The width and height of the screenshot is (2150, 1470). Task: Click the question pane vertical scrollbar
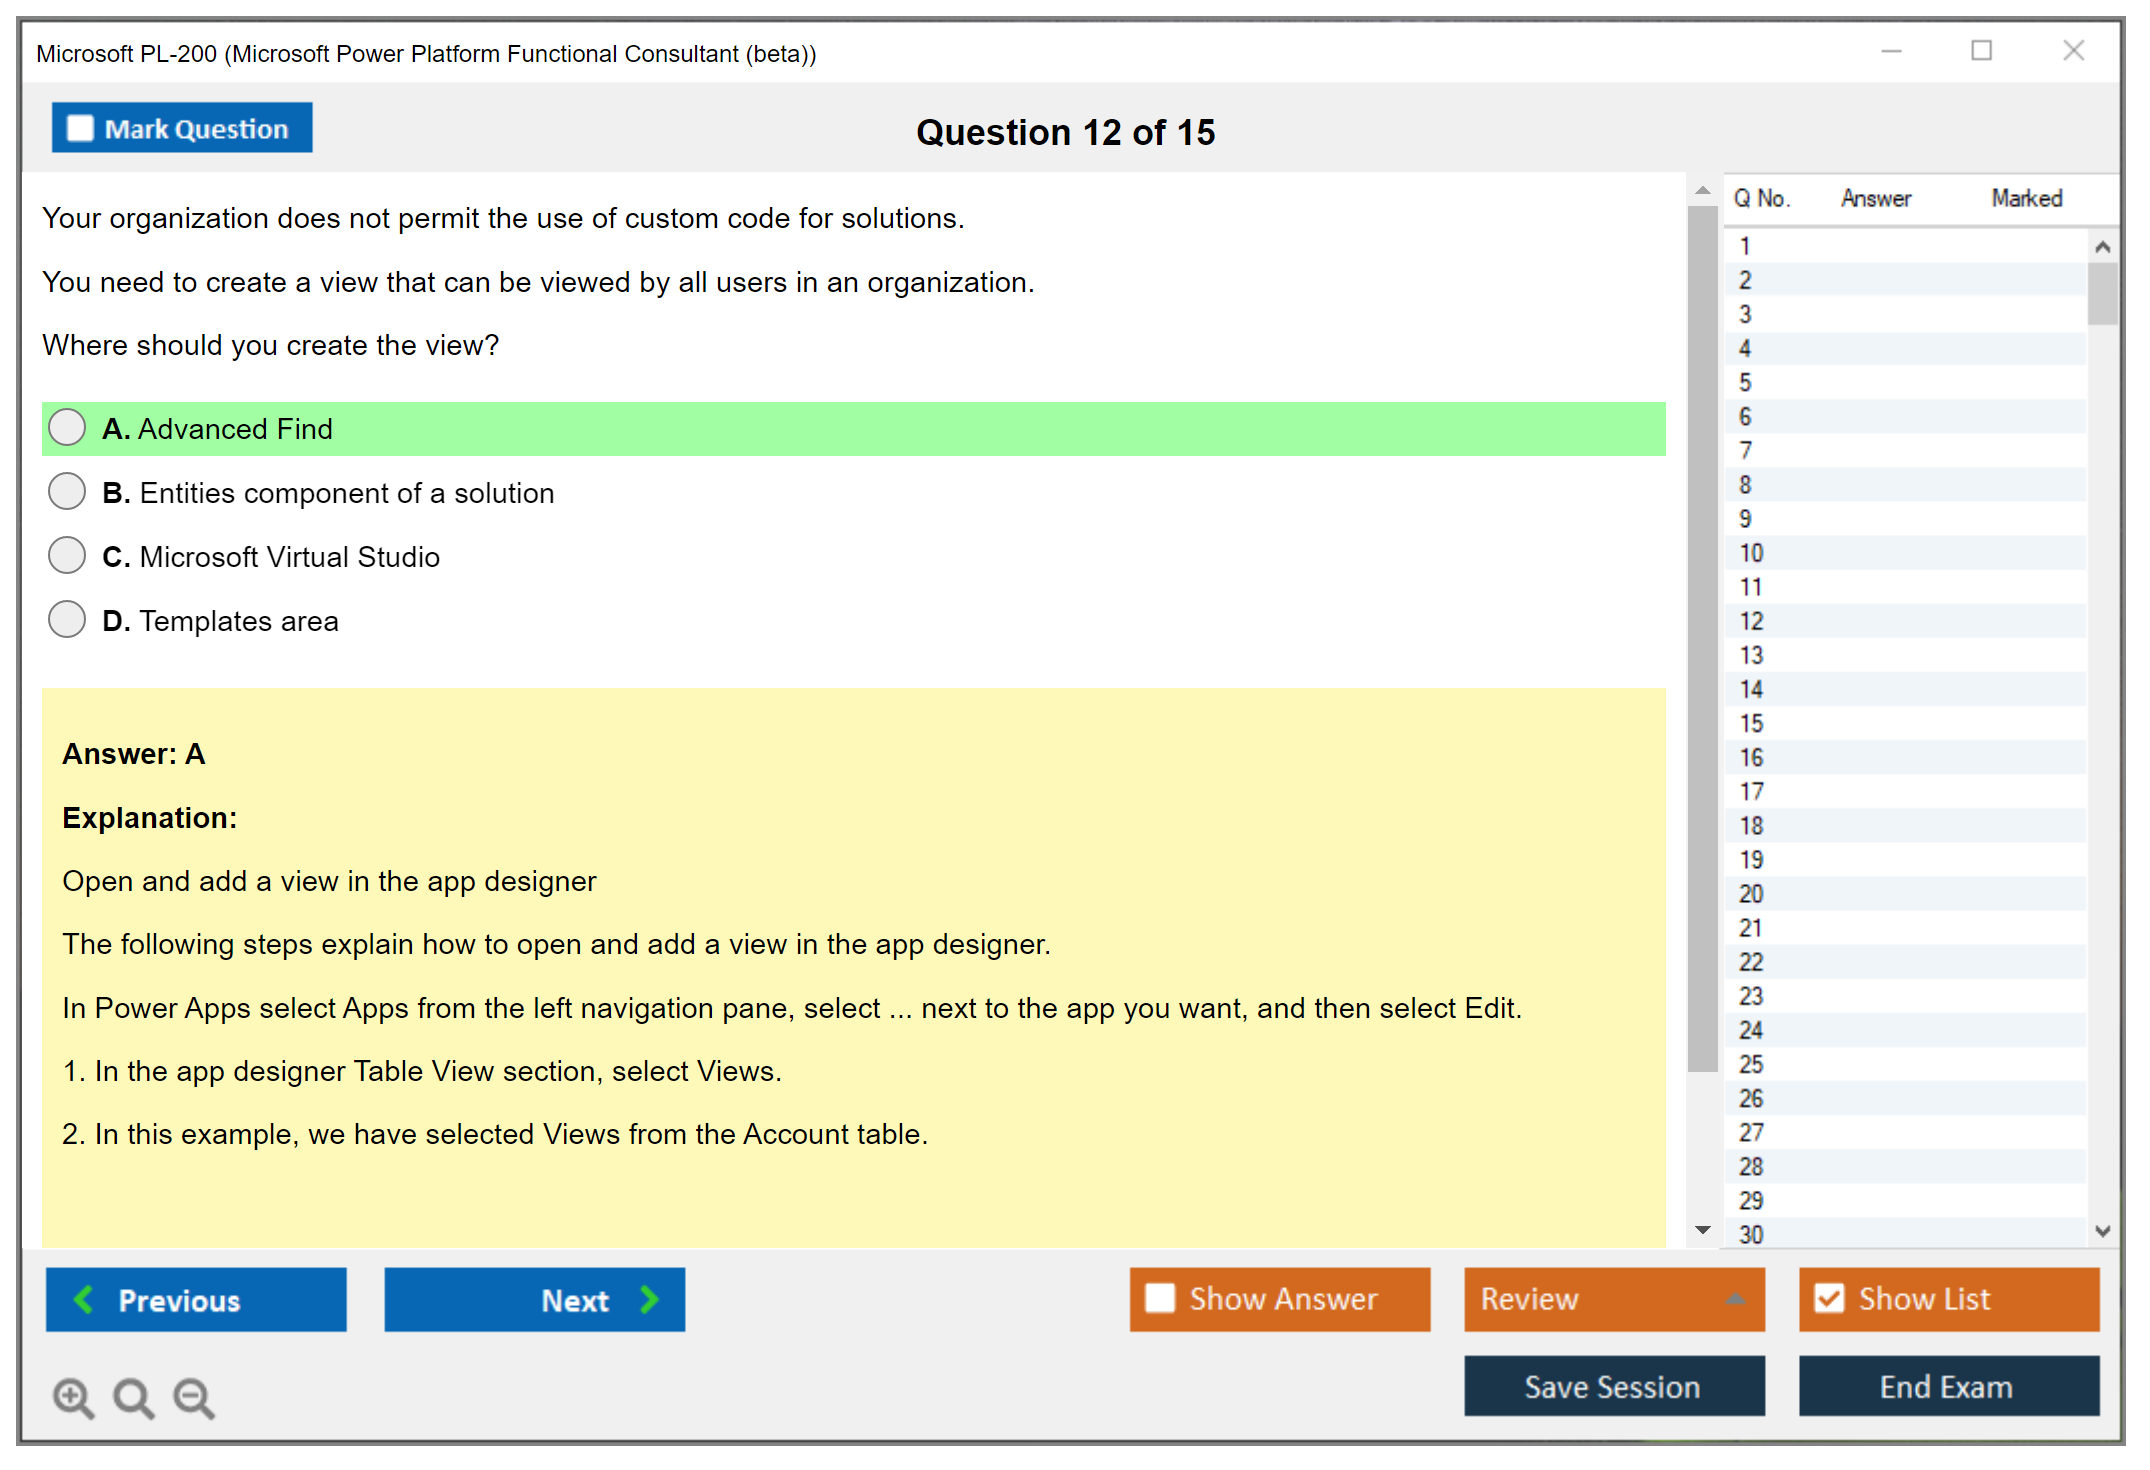pos(1702,640)
